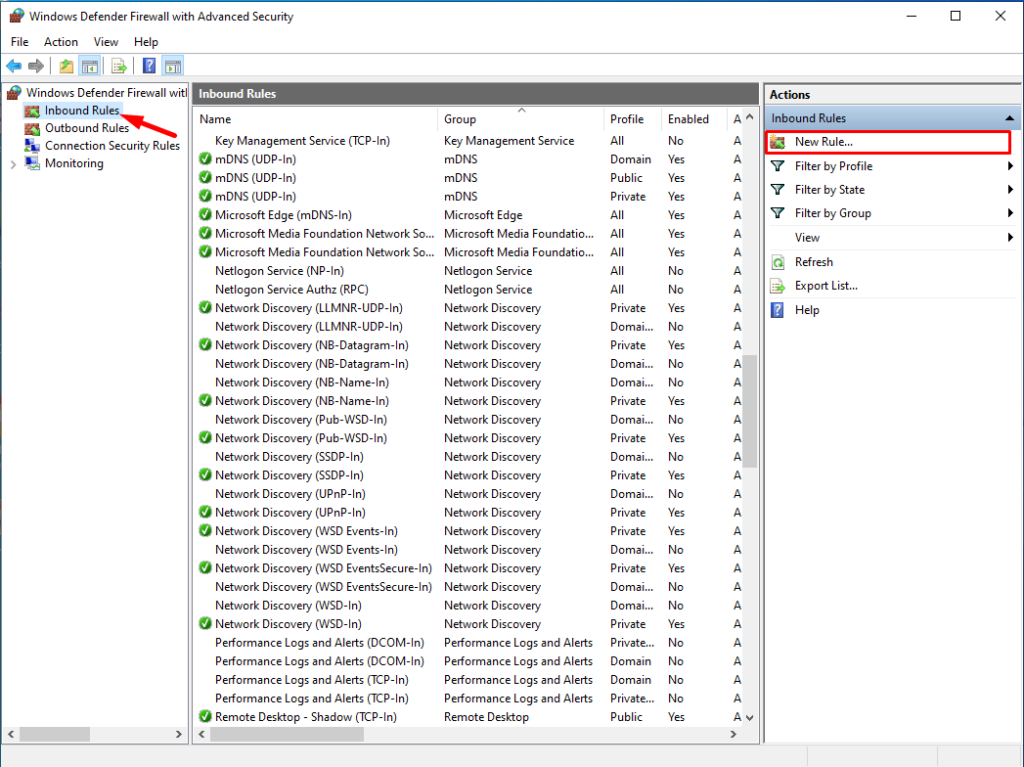Click the tree pane horizontal scrollbar thumb
1024x767 pixels.
click(54, 734)
